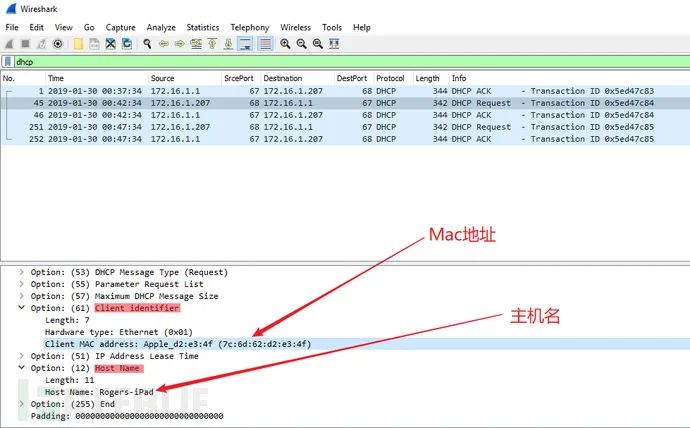Click the restart capture icon
This screenshot has height=428, width=690.
point(41,44)
